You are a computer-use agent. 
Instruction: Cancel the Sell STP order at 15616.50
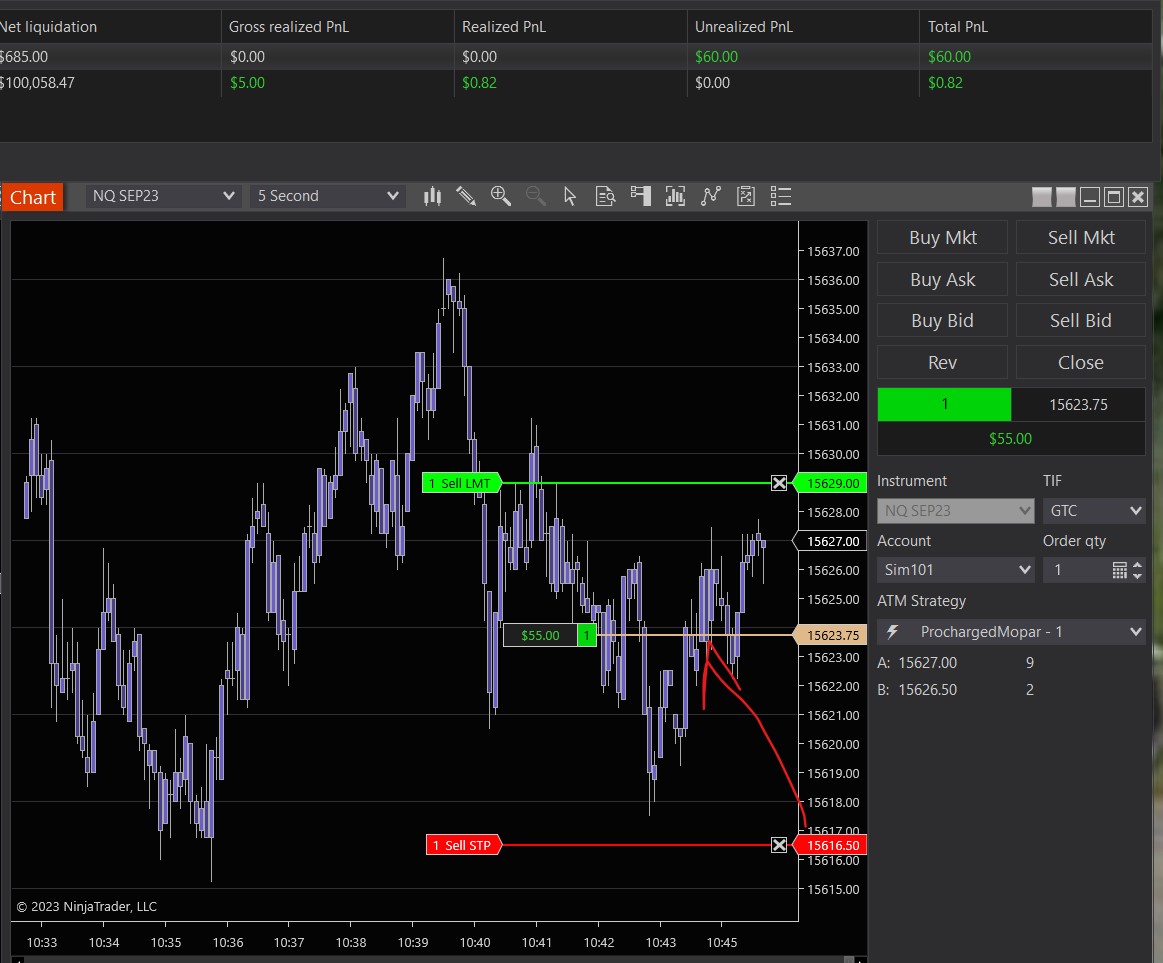779,846
